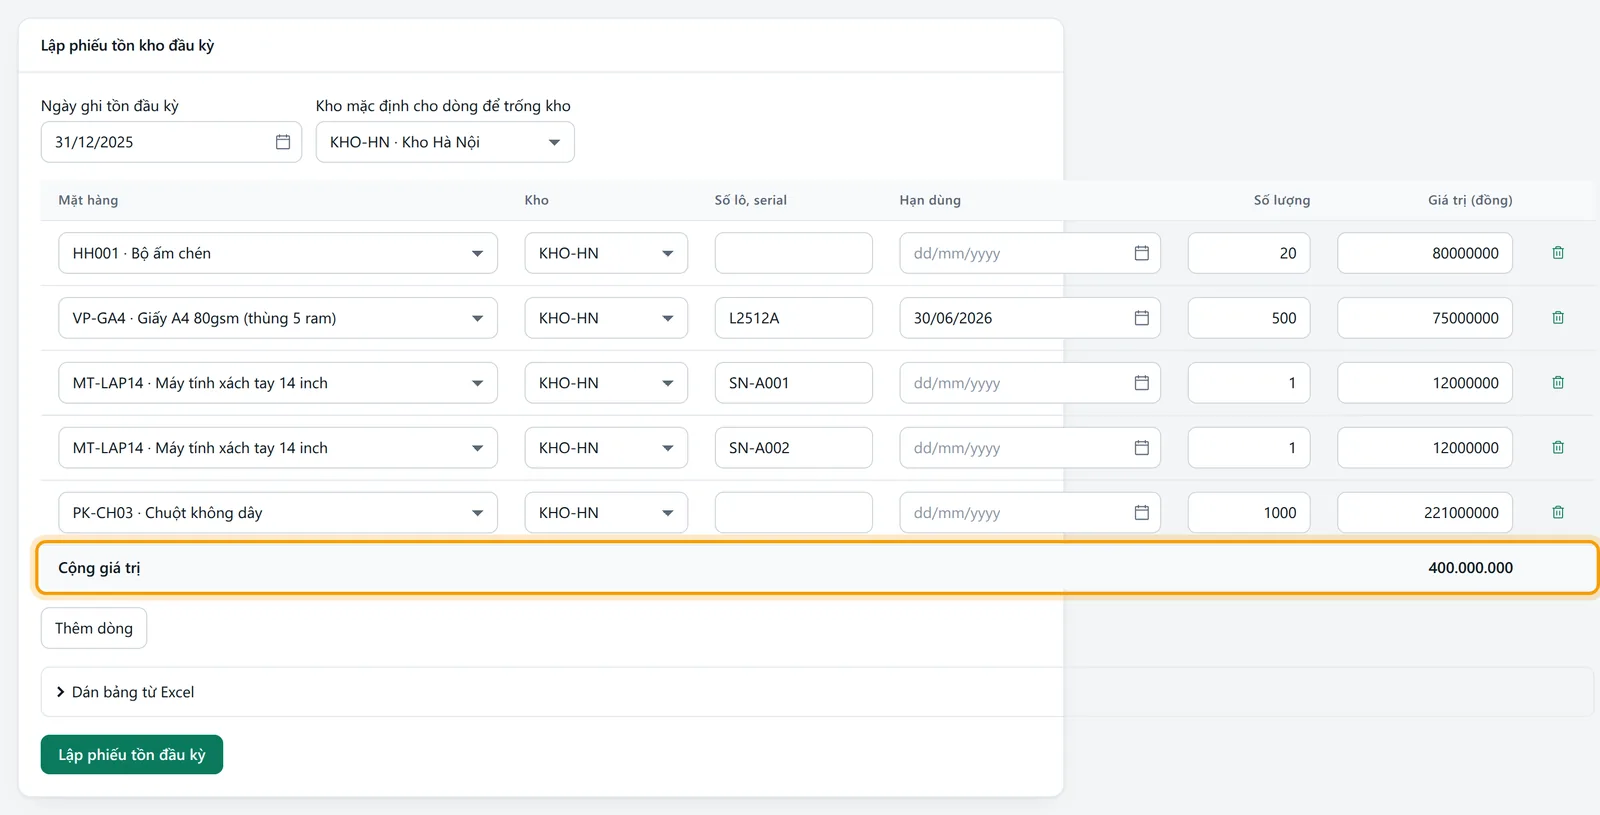Open item dropdown VP-GA4 · Giấy A4 80gsm

278,318
